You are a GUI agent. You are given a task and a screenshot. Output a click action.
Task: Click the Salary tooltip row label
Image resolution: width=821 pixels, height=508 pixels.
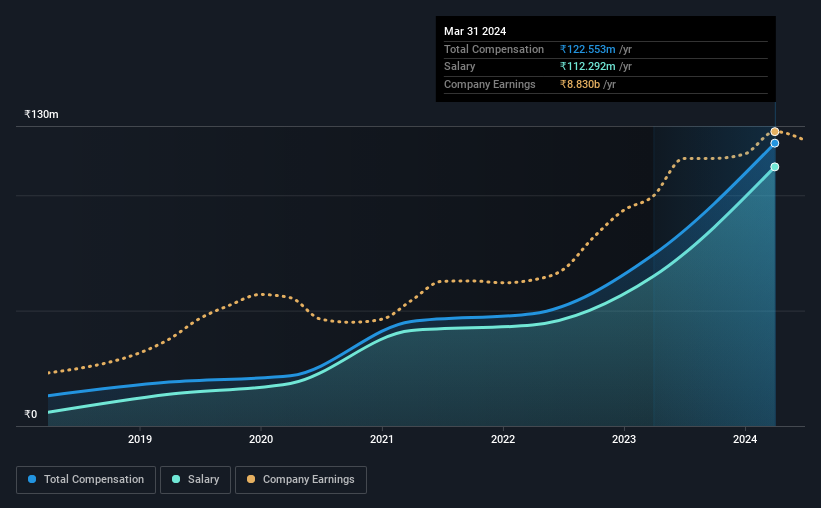(460, 67)
